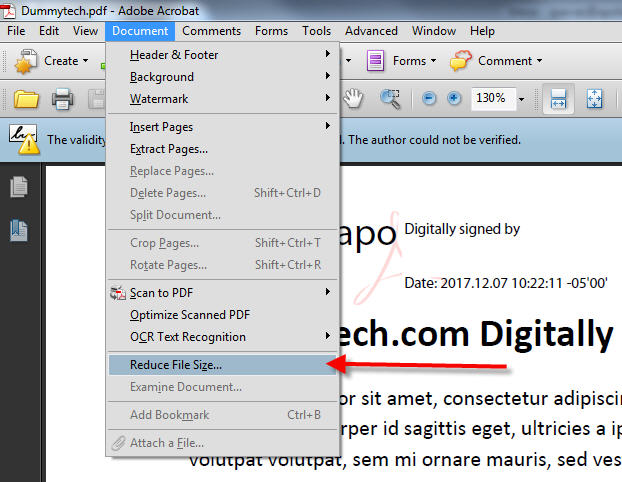Click the signature warning icon

[x=24, y=139]
